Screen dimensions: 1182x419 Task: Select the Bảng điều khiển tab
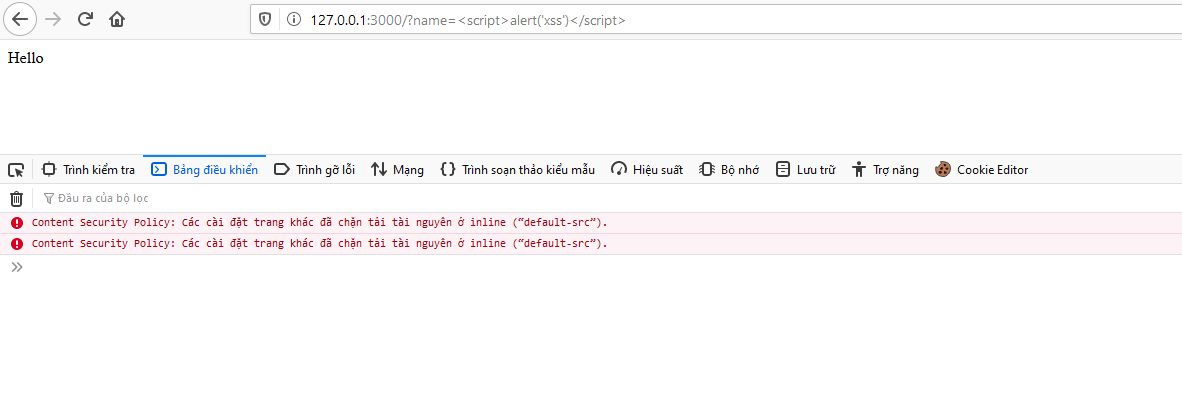click(x=204, y=170)
